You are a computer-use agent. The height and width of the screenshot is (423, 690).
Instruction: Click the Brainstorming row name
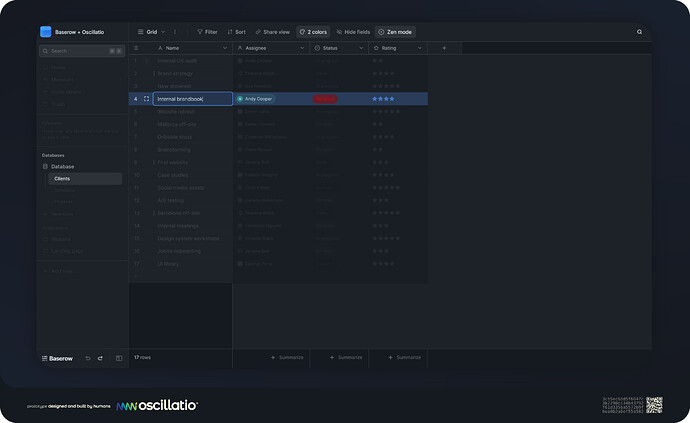click(x=174, y=150)
